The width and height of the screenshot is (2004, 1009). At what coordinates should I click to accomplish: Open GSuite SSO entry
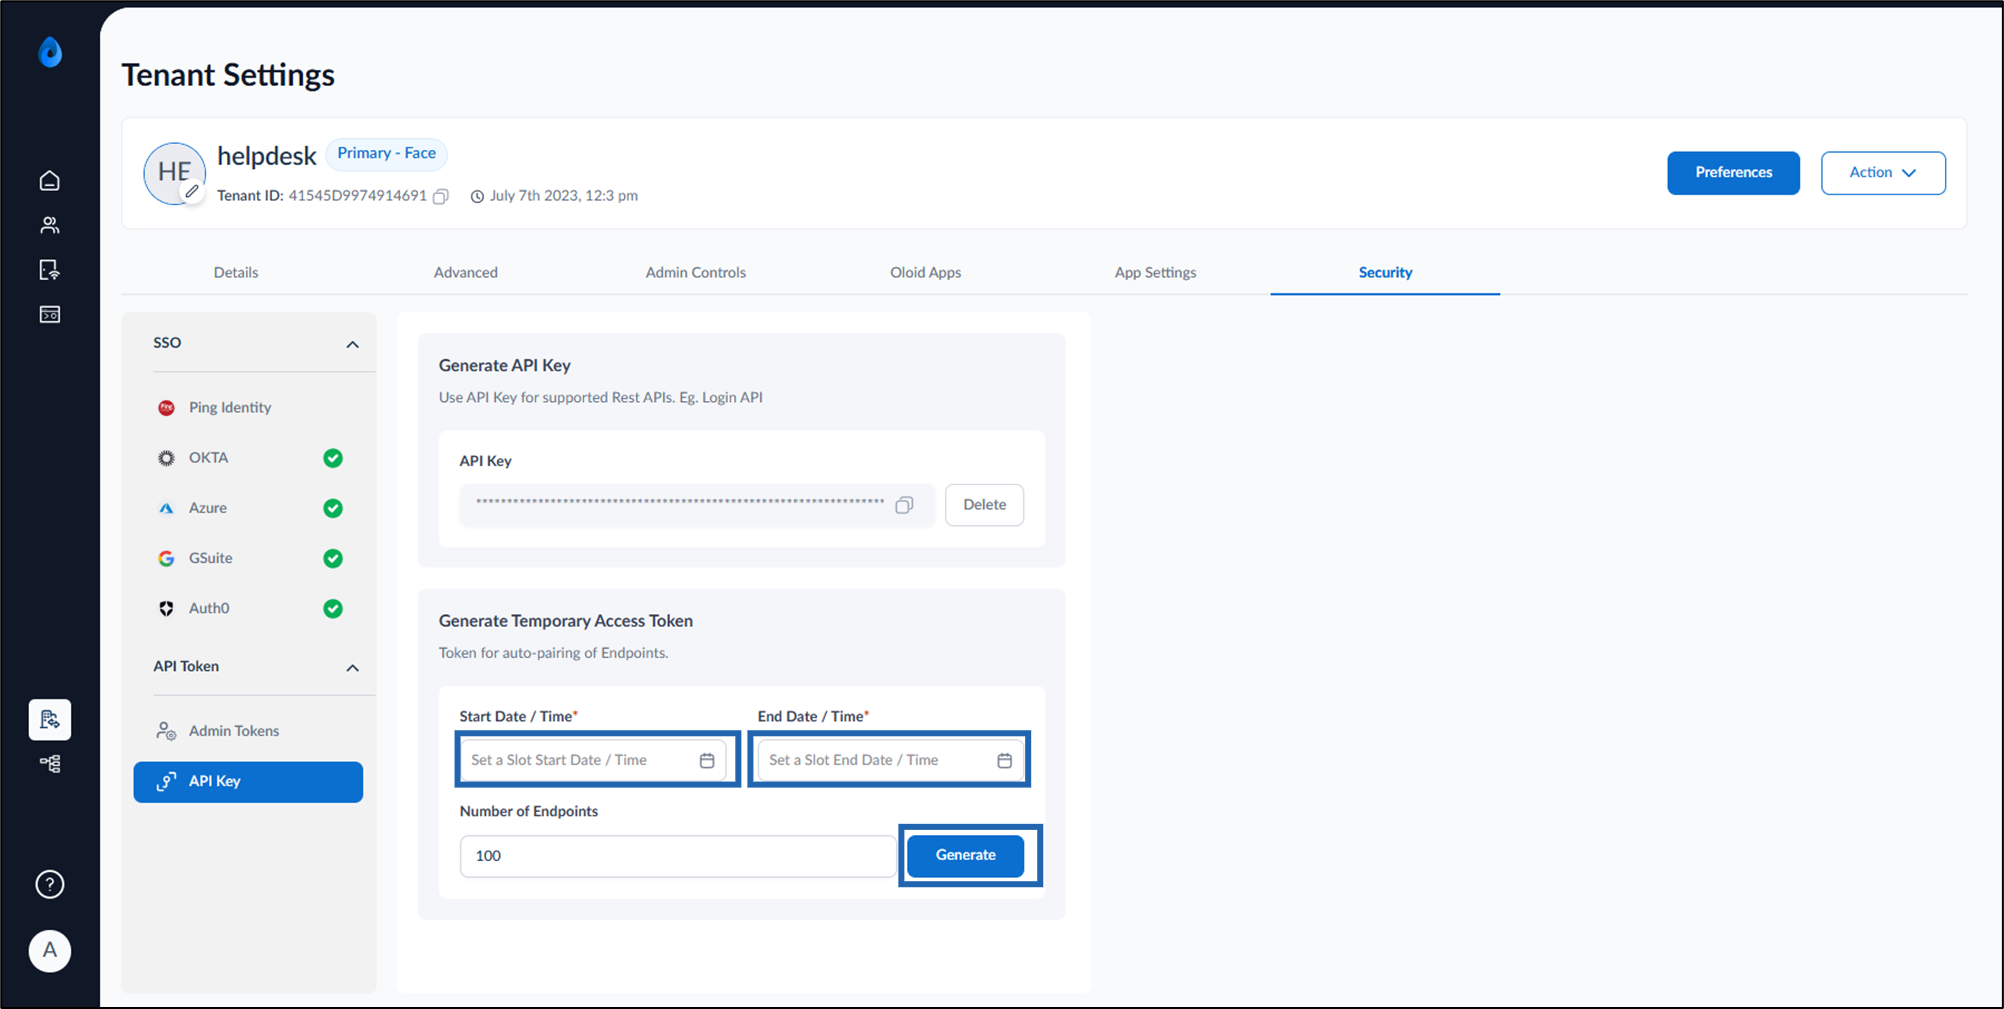point(248,558)
